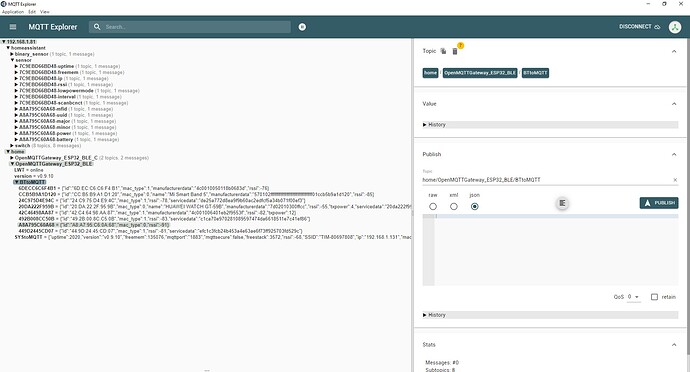Collapse the sensor tree node
This screenshot has height=372, width=690.
tap(12, 60)
